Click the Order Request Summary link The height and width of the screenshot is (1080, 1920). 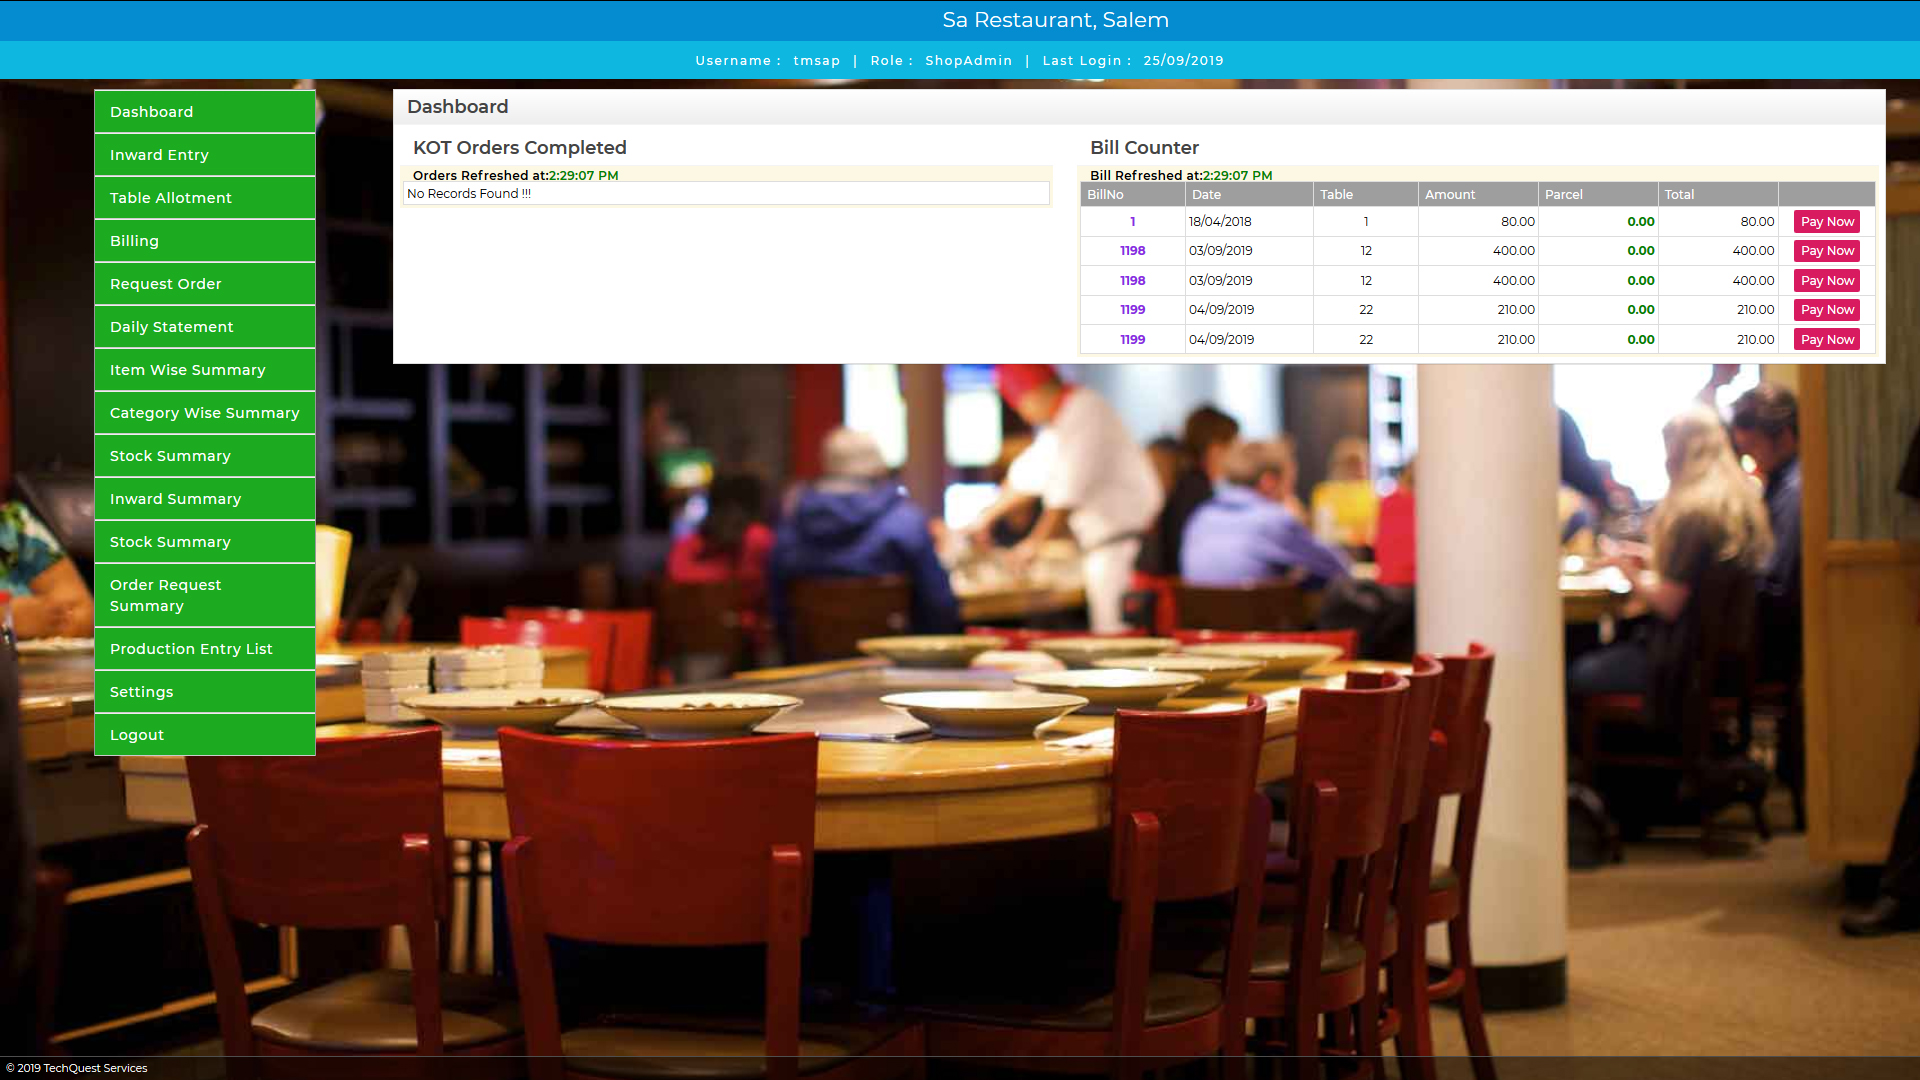coord(204,596)
